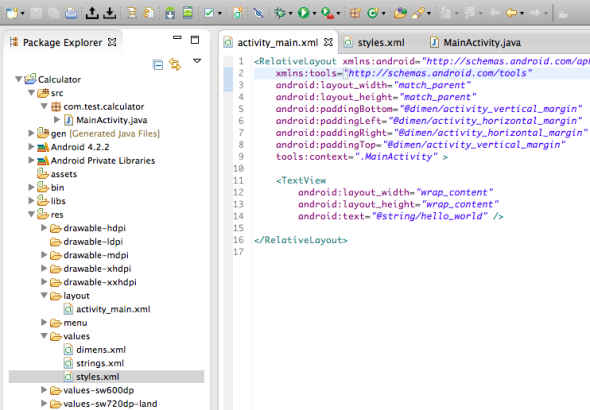Toggle Link with Editor arrows icon
The height and width of the screenshot is (410, 590).
[x=175, y=64]
